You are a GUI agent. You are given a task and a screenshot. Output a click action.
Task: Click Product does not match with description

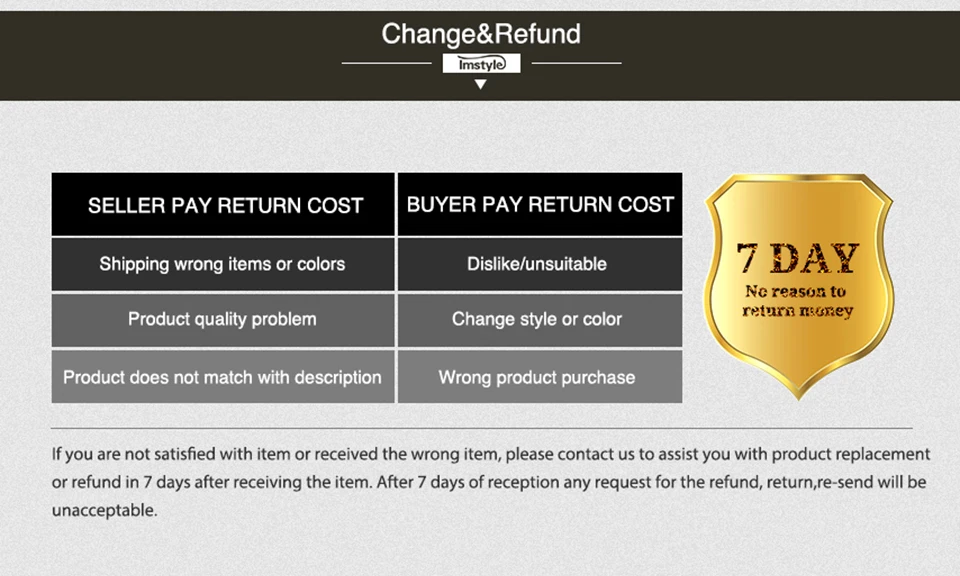[223, 376]
